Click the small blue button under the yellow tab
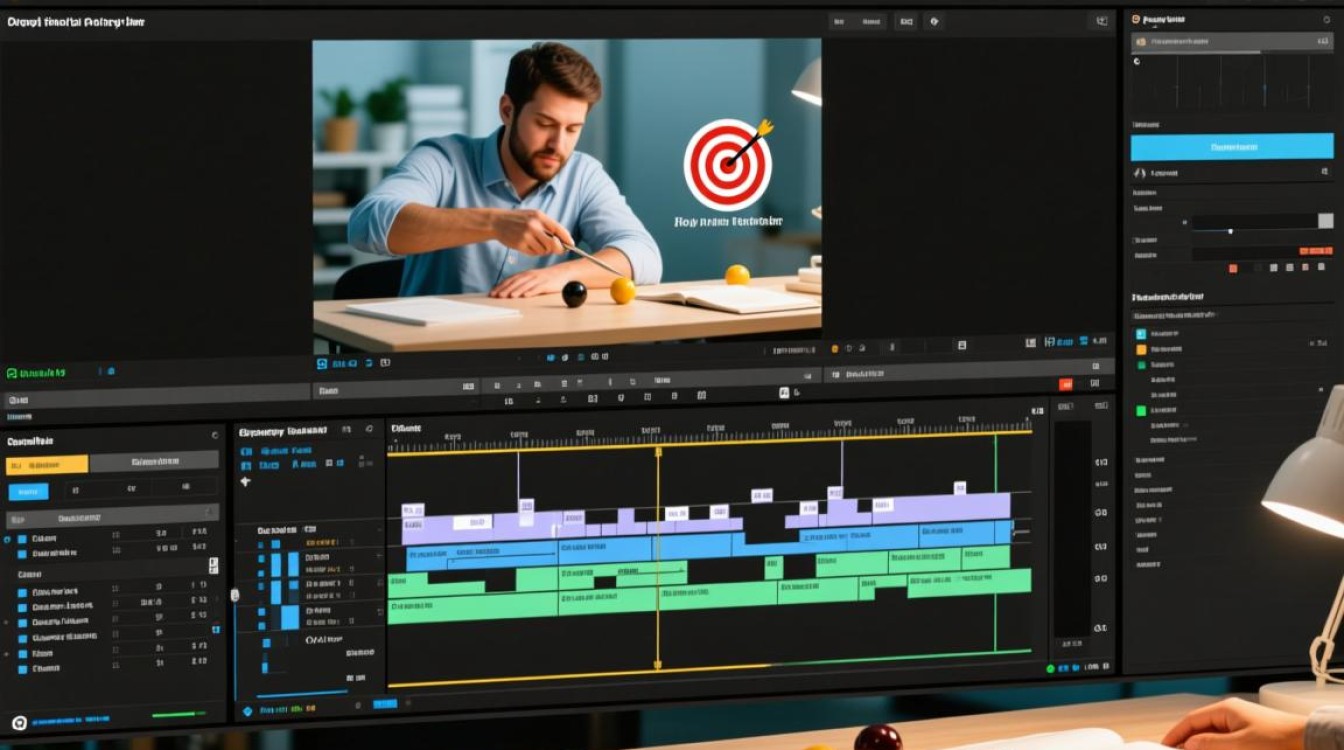This screenshot has height=750, width=1344. [x=28, y=491]
